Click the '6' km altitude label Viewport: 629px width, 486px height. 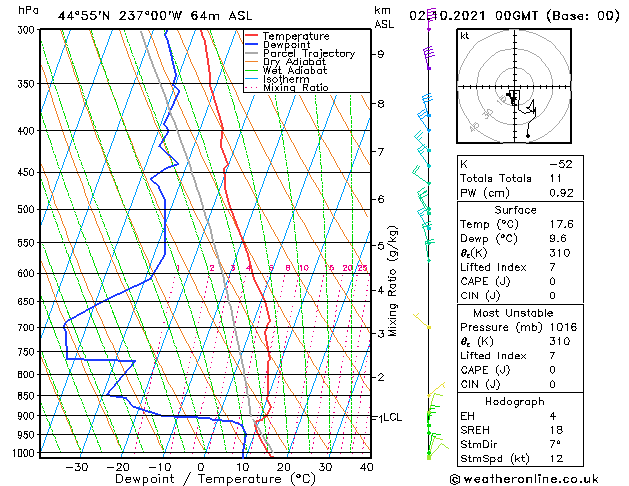click(381, 199)
